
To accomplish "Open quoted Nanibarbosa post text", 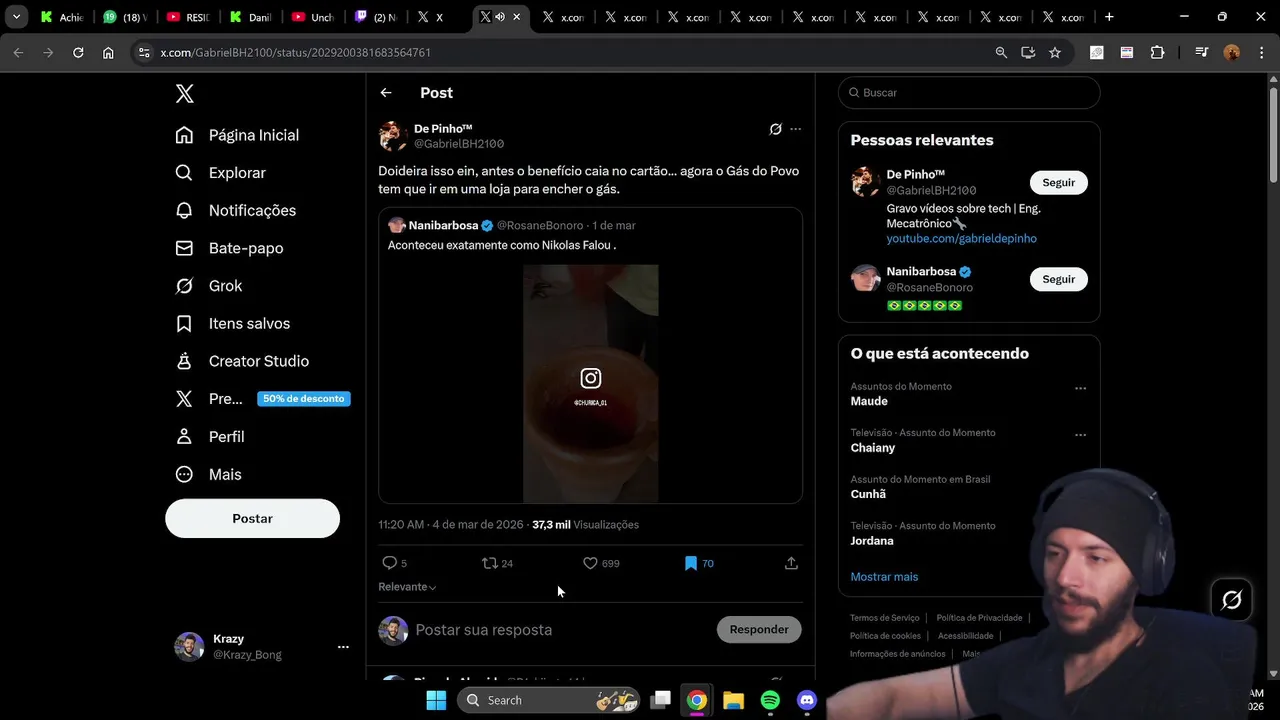I will coord(502,245).
